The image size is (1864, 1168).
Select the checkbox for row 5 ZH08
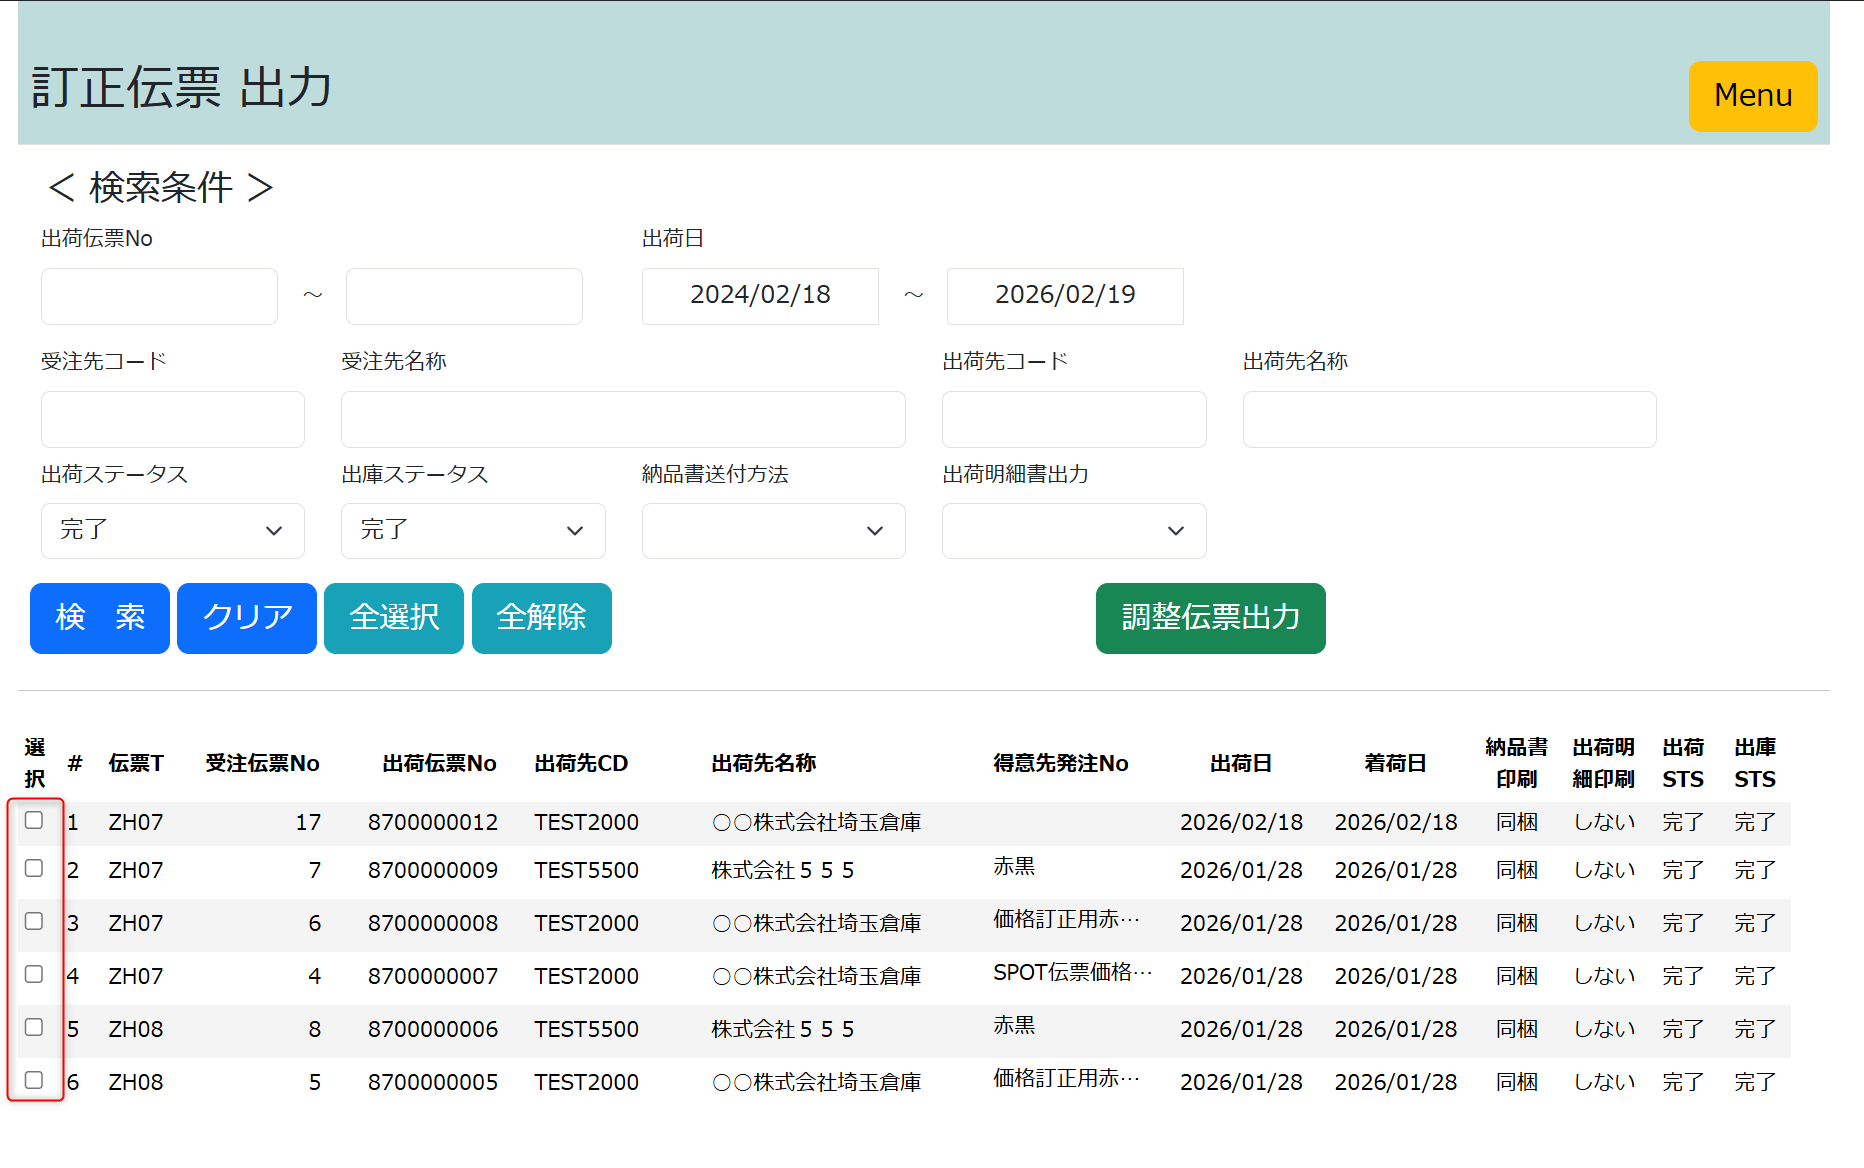(34, 1028)
